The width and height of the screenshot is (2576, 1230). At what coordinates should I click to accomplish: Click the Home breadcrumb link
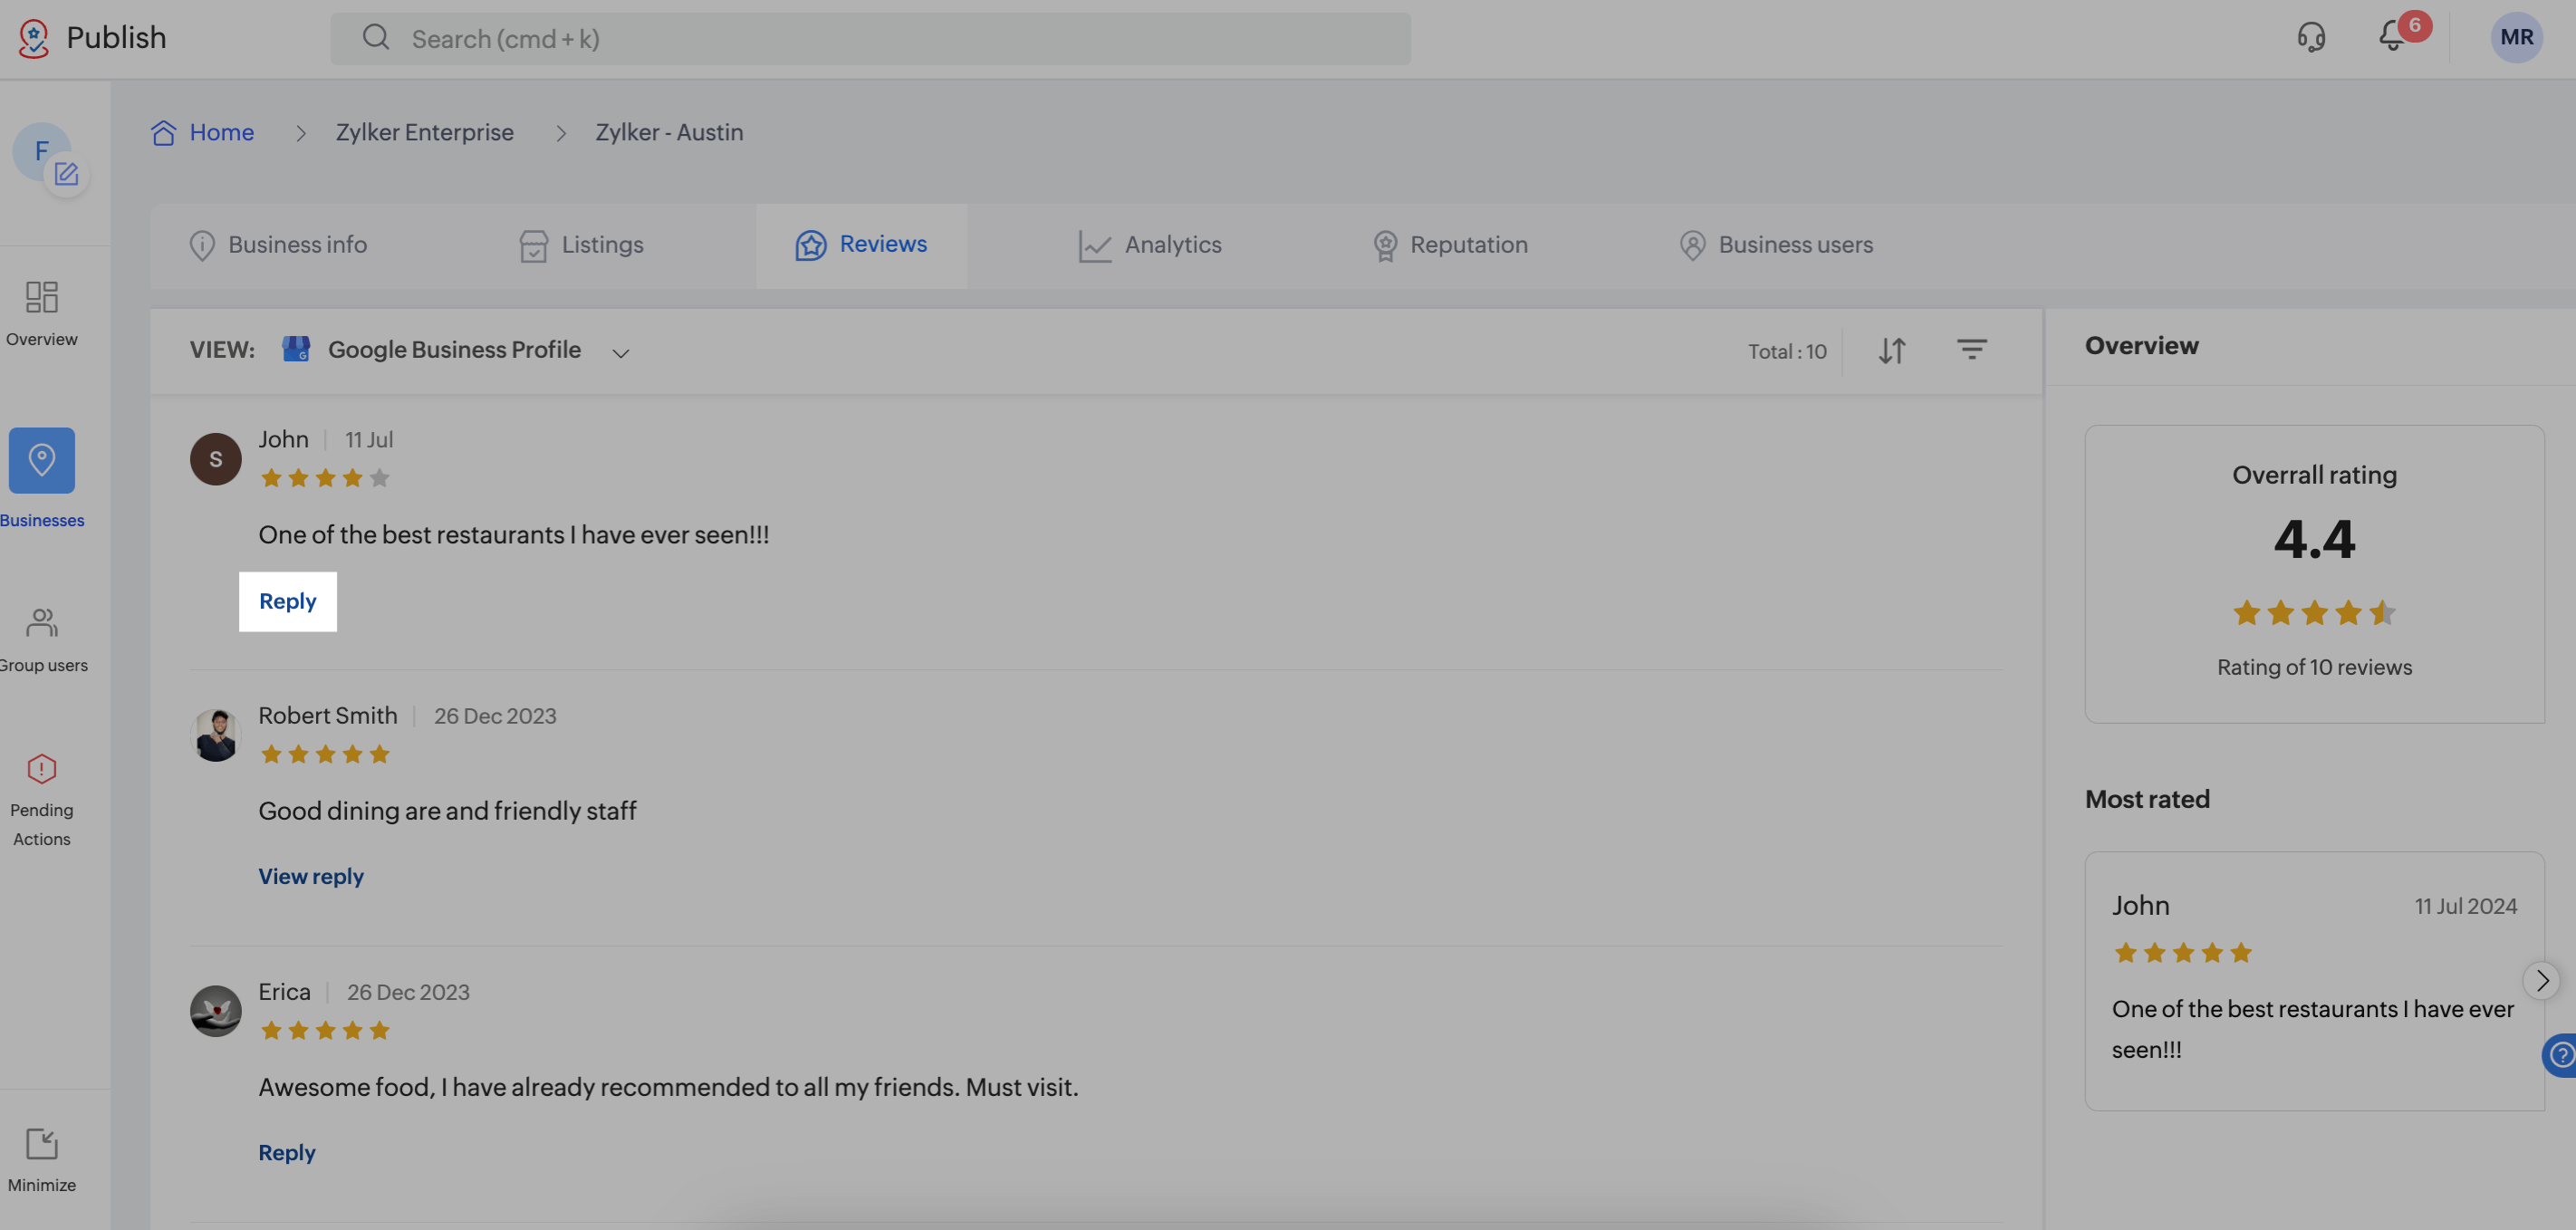(221, 132)
